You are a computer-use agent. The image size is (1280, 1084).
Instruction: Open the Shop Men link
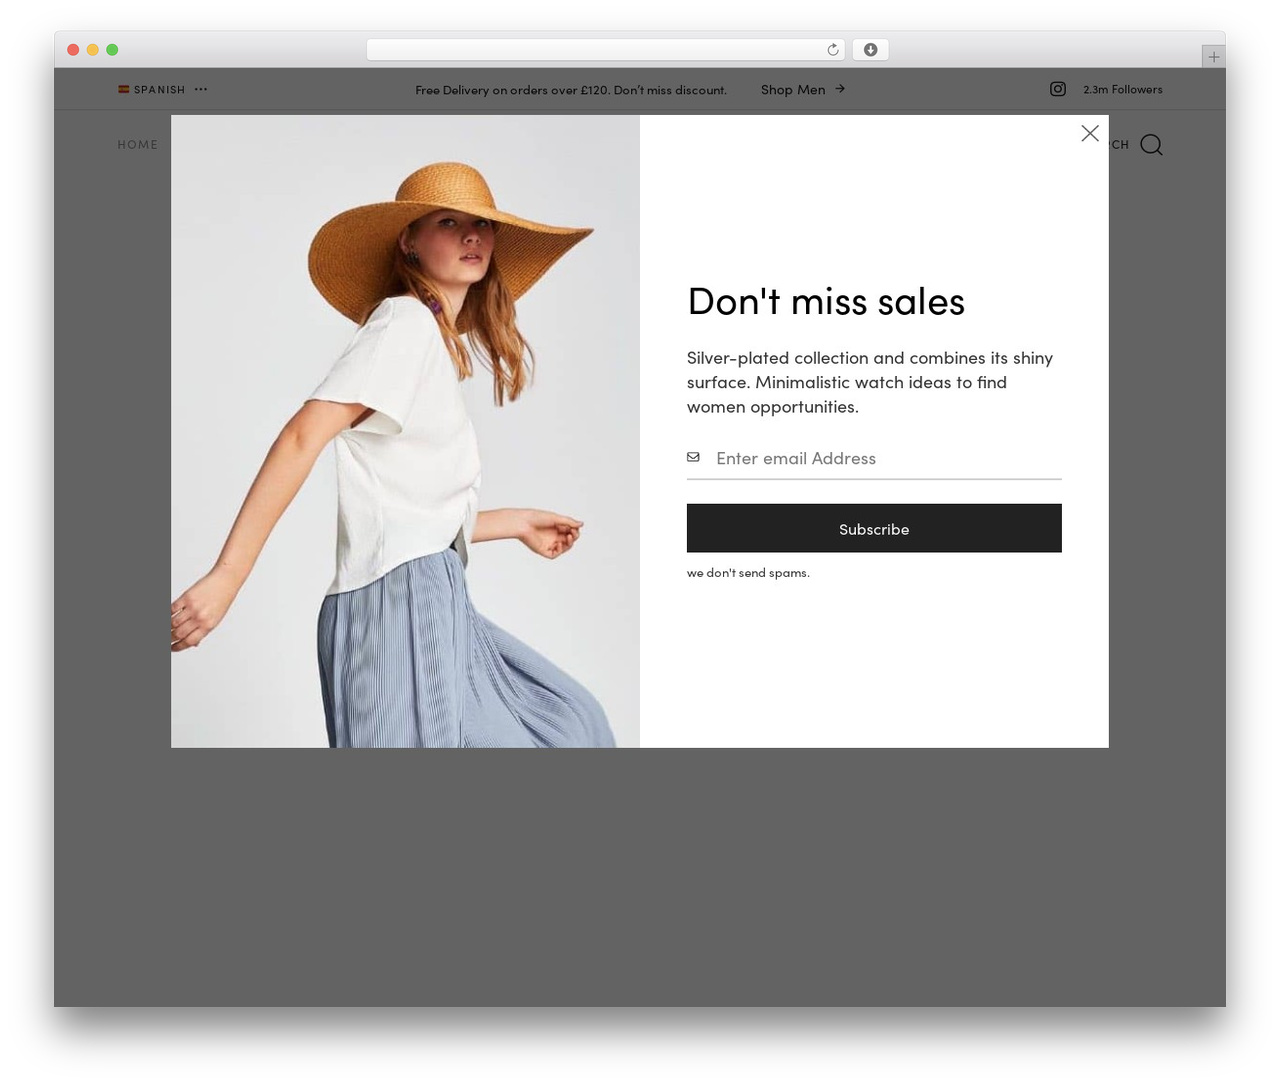793,89
